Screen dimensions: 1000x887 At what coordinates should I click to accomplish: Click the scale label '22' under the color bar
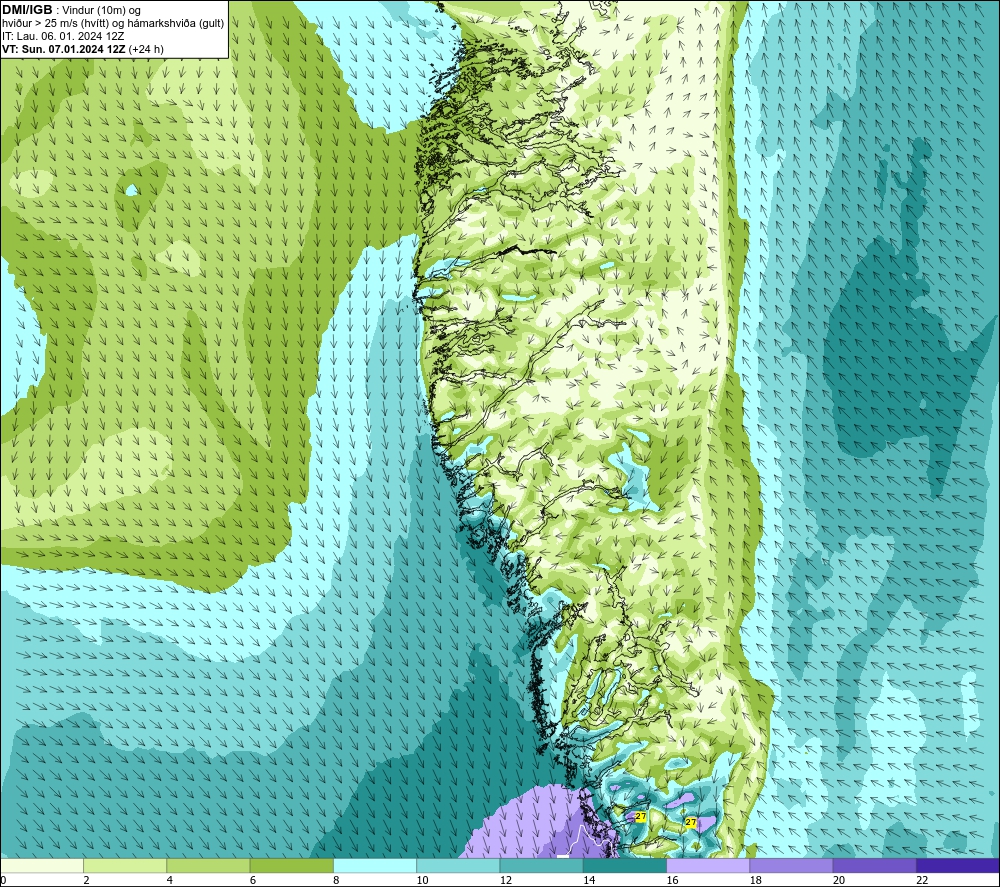(x=922, y=880)
